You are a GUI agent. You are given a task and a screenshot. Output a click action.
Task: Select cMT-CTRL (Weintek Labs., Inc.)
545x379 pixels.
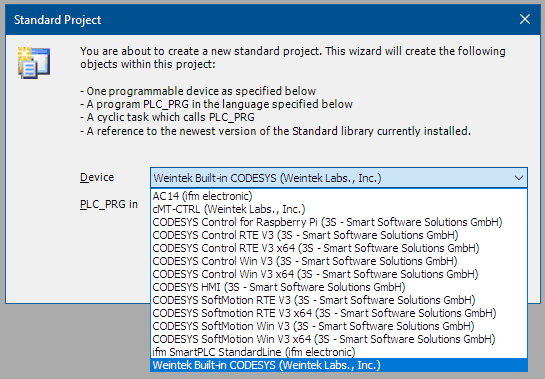339,209
